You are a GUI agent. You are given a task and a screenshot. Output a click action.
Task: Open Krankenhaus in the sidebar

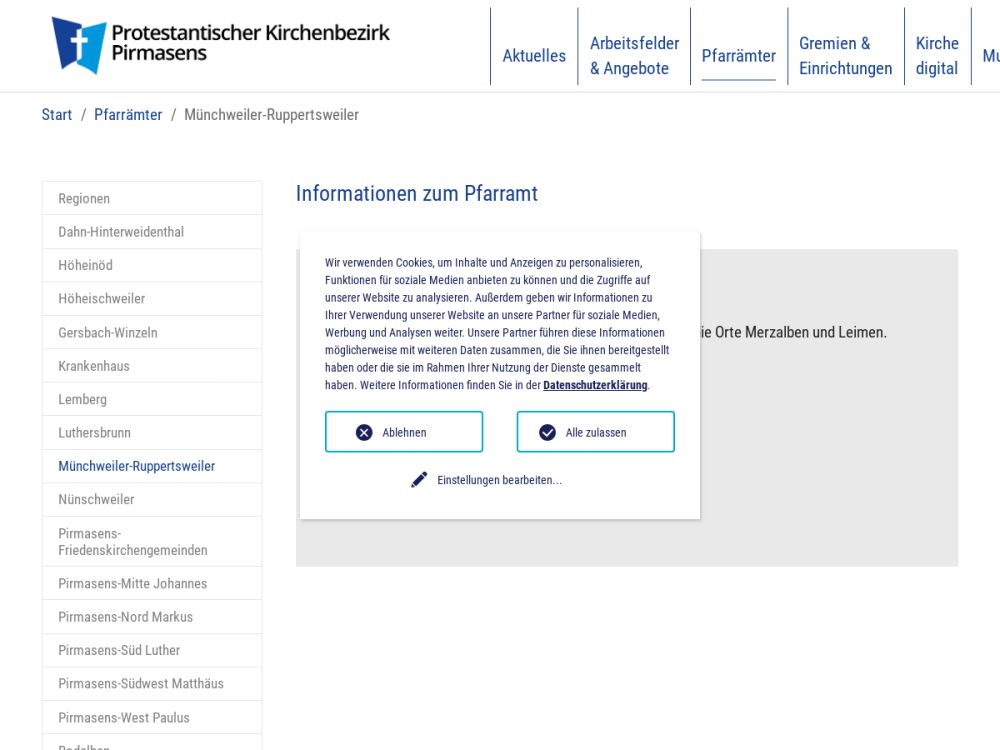pyautogui.click(x=94, y=366)
